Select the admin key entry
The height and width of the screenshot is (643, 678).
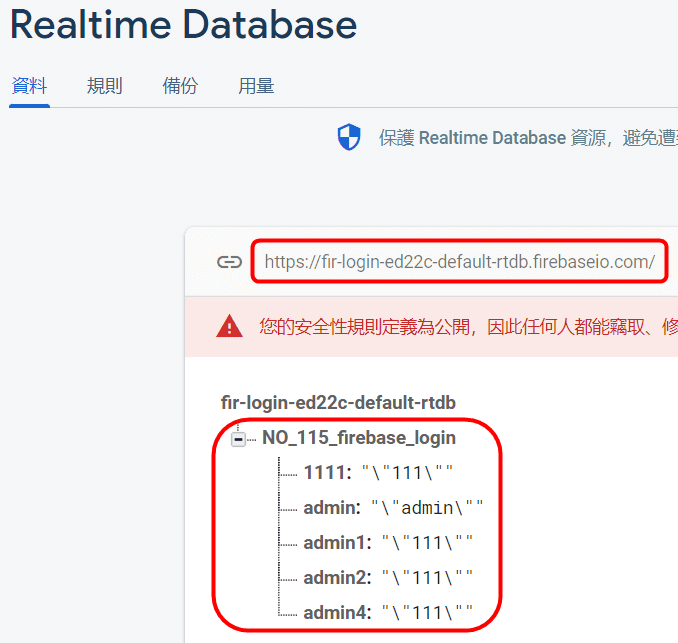332,508
